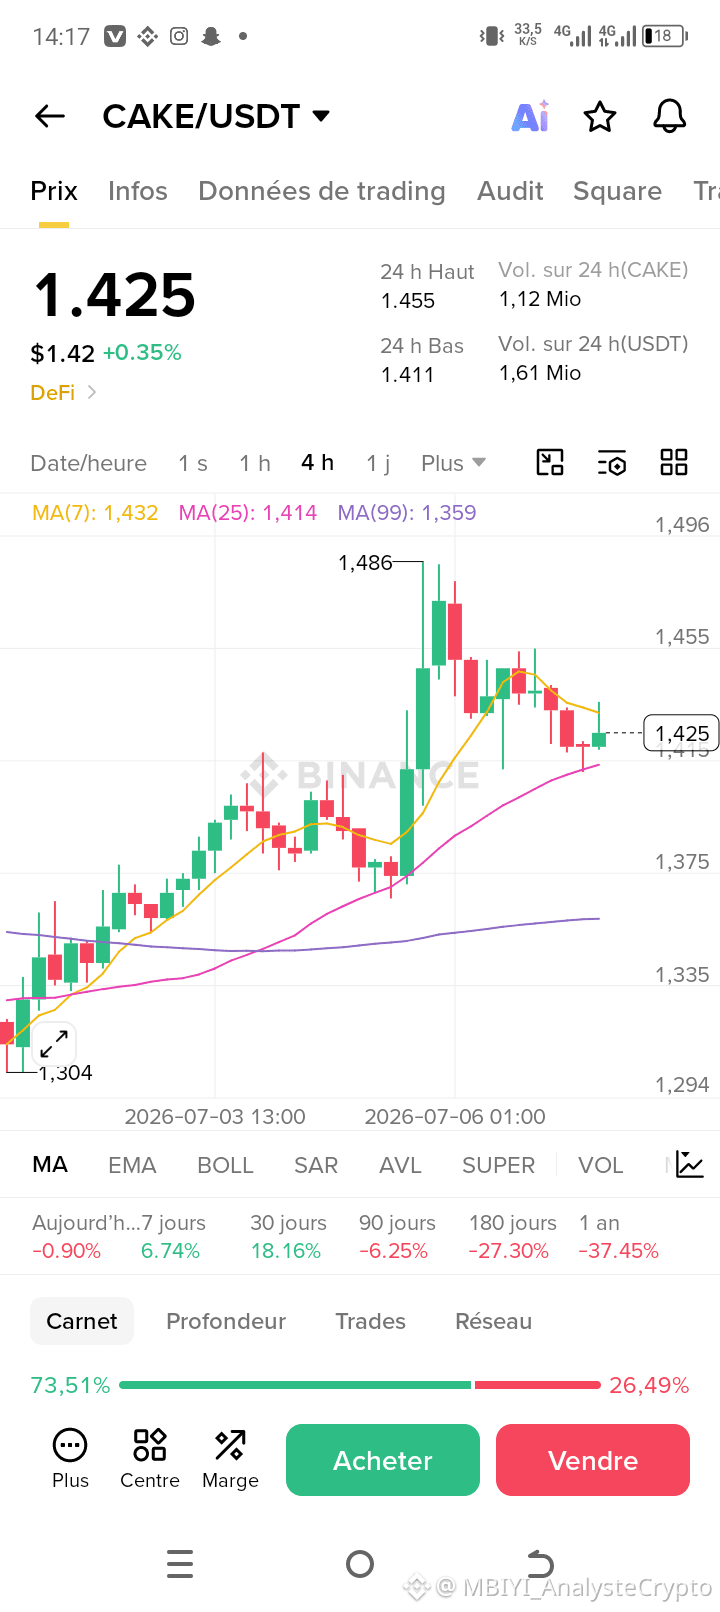Select the SUPER indicator
The height and width of the screenshot is (1612, 720).
click(498, 1165)
